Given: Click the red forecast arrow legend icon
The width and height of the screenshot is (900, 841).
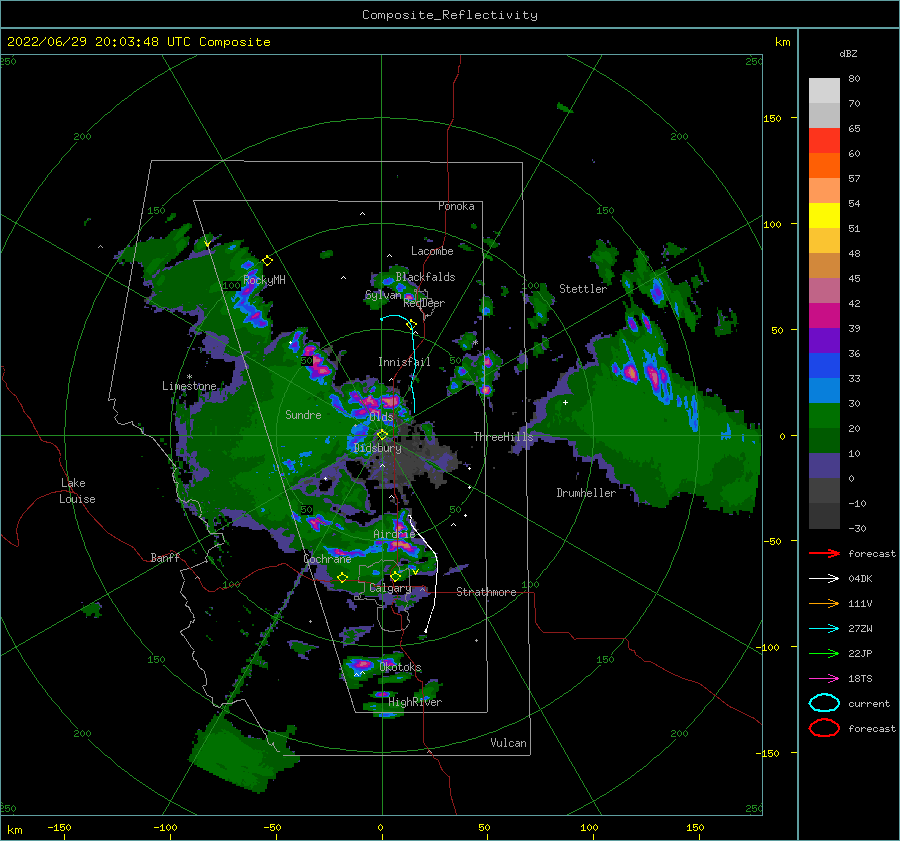Looking at the screenshot, I should [x=824, y=553].
